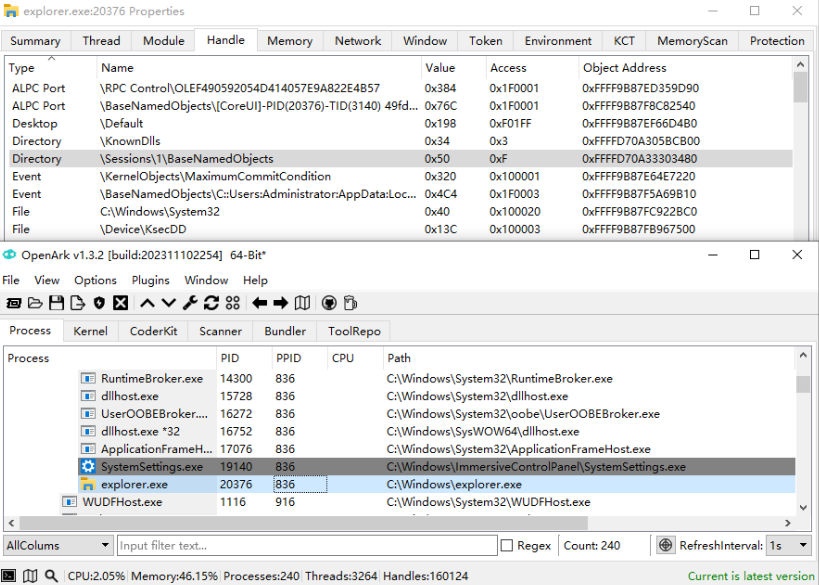Click the PID column header

tap(229, 357)
